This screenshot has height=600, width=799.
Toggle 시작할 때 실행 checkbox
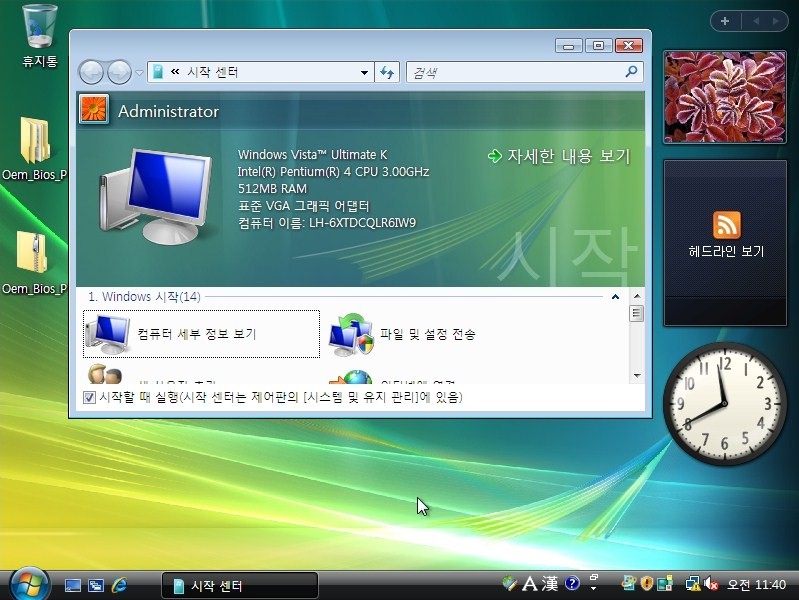click(89, 397)
